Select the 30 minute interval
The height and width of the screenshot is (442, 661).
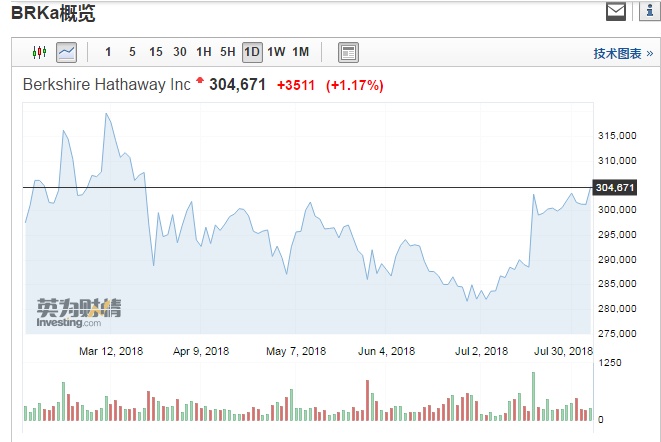(180, 52)
